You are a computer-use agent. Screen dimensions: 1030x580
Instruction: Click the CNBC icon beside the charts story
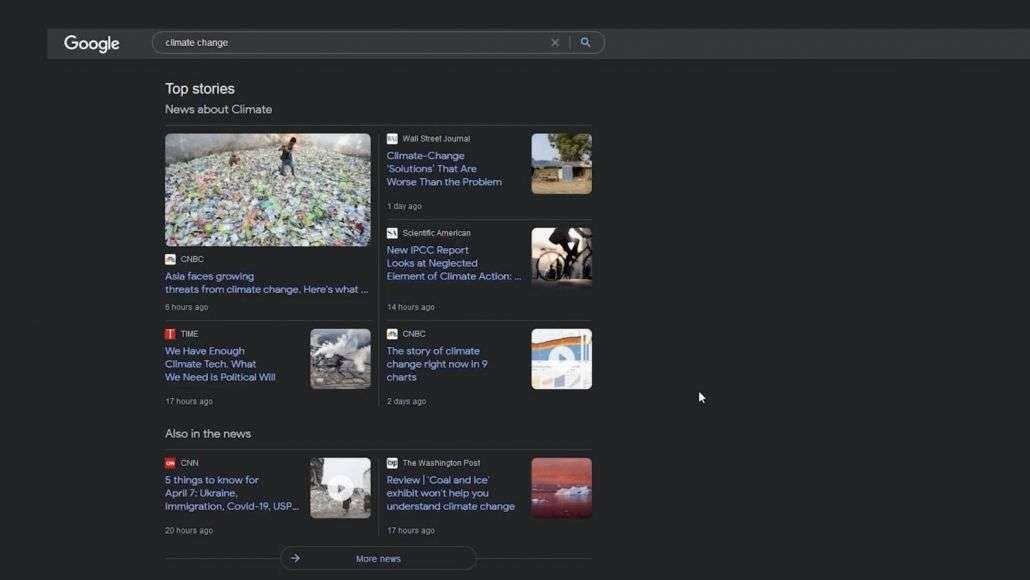click(x=392, y=334)
